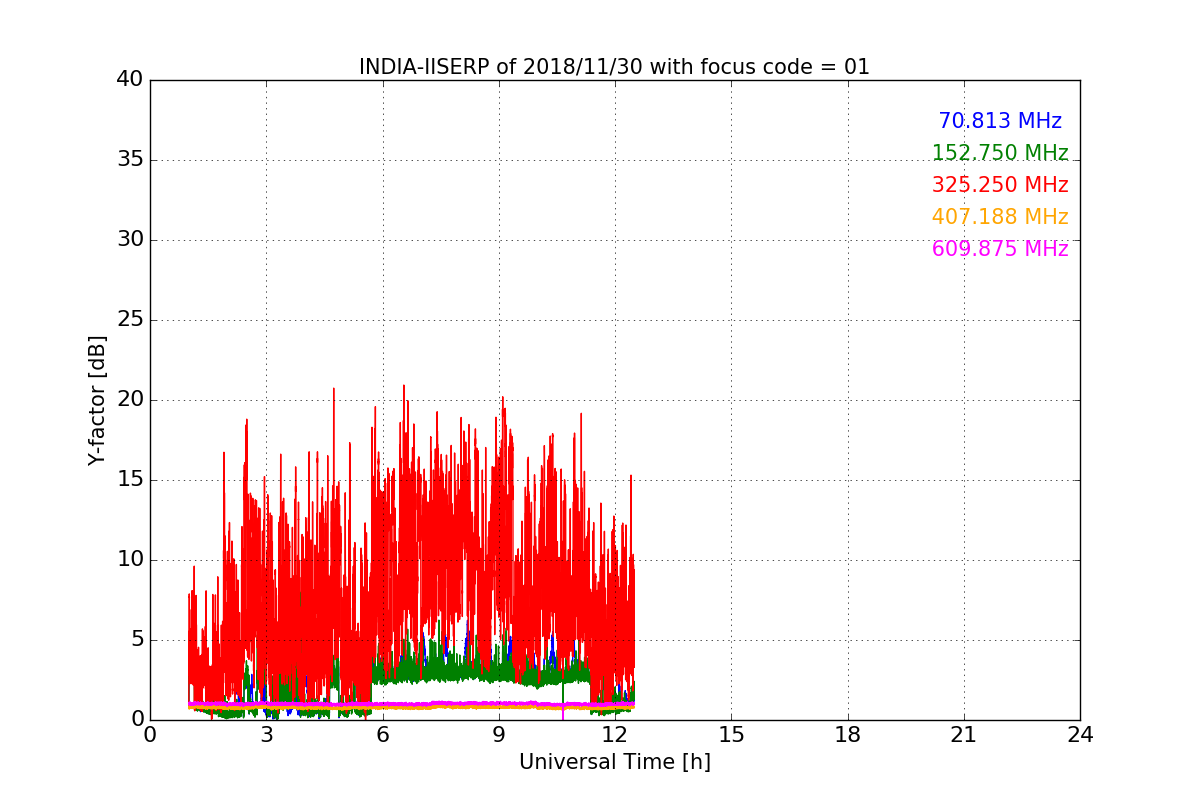Screen dimensions: 1200x800
Task: Click the x-axis tick label 18
Action: tap(848, 735)
